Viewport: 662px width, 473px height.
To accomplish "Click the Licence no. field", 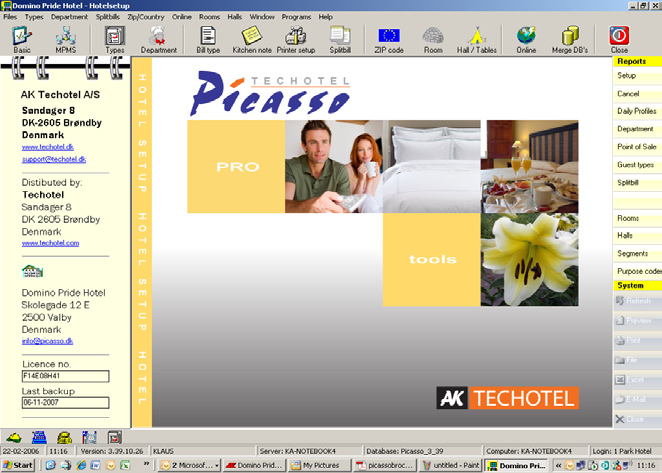I will point(65,376).
